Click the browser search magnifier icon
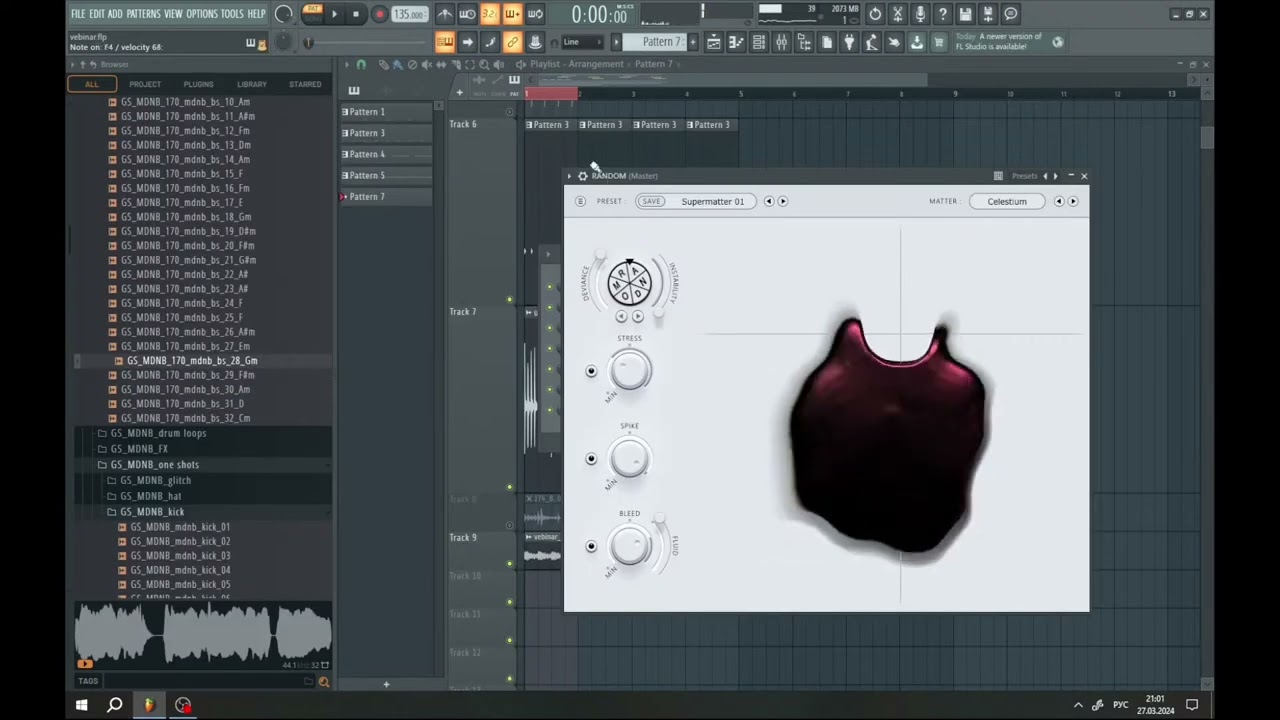 coord(323,681)
